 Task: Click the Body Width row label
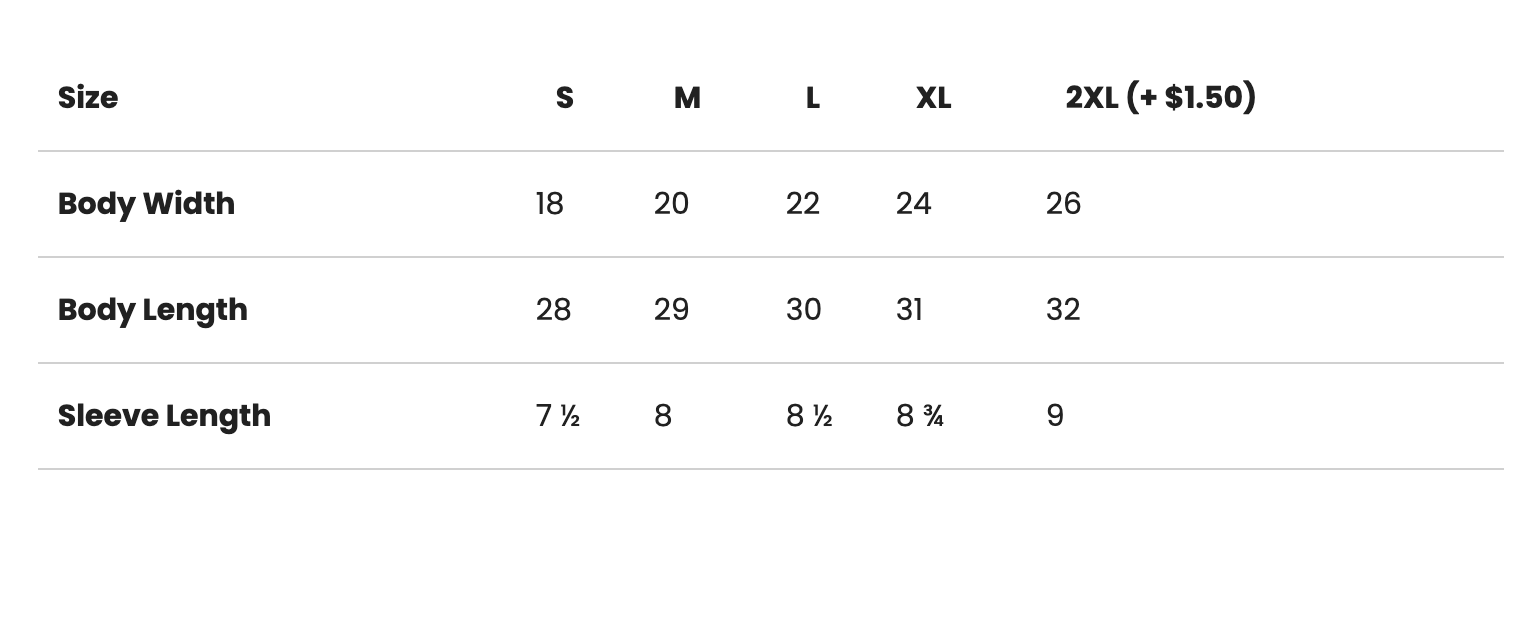coord(146,204)
